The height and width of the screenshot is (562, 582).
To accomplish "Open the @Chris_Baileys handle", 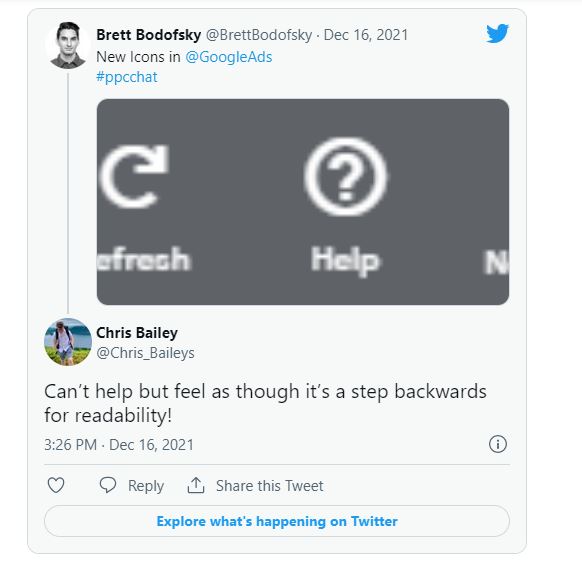I will coord(145,353).
